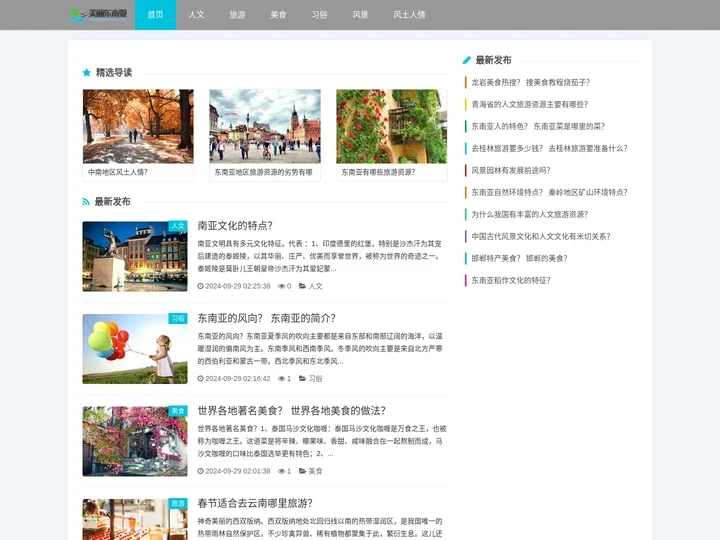This screenshot has height=540, width=720.
Task: Click the eye views icon showing 0
Action: pos(281,286)
